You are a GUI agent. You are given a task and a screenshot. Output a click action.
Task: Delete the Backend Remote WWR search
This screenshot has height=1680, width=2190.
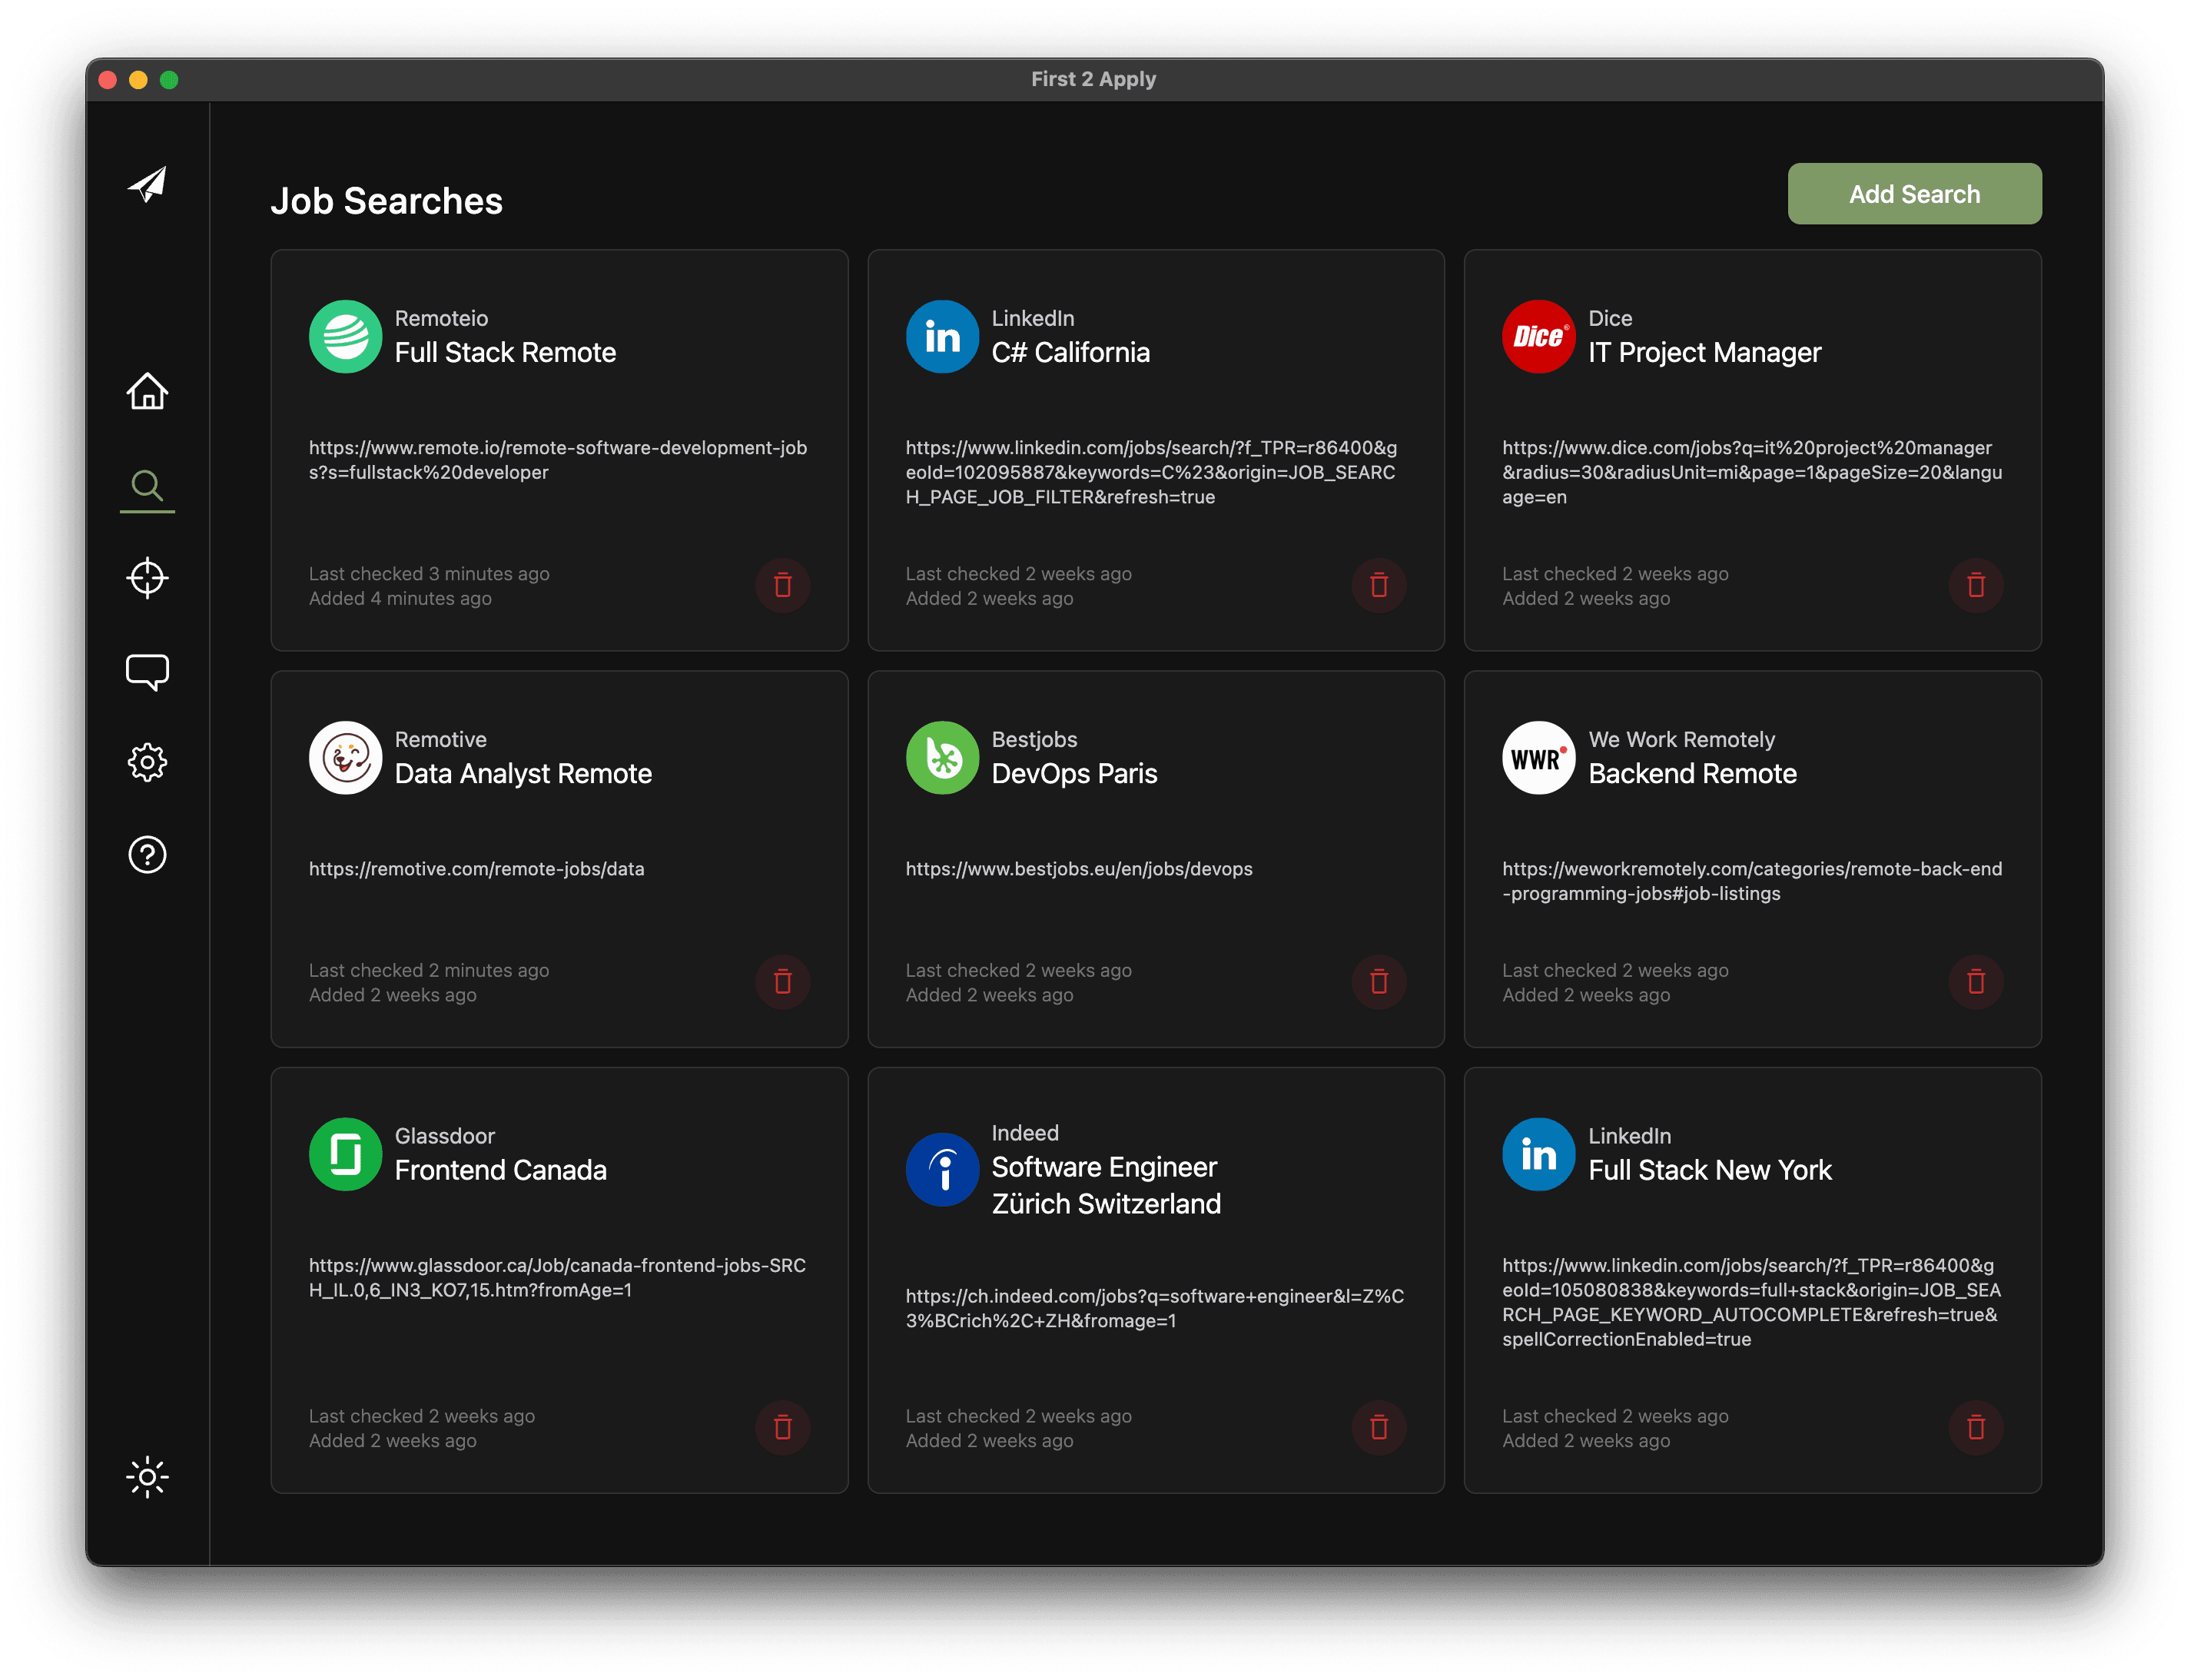pos(1975,982)
